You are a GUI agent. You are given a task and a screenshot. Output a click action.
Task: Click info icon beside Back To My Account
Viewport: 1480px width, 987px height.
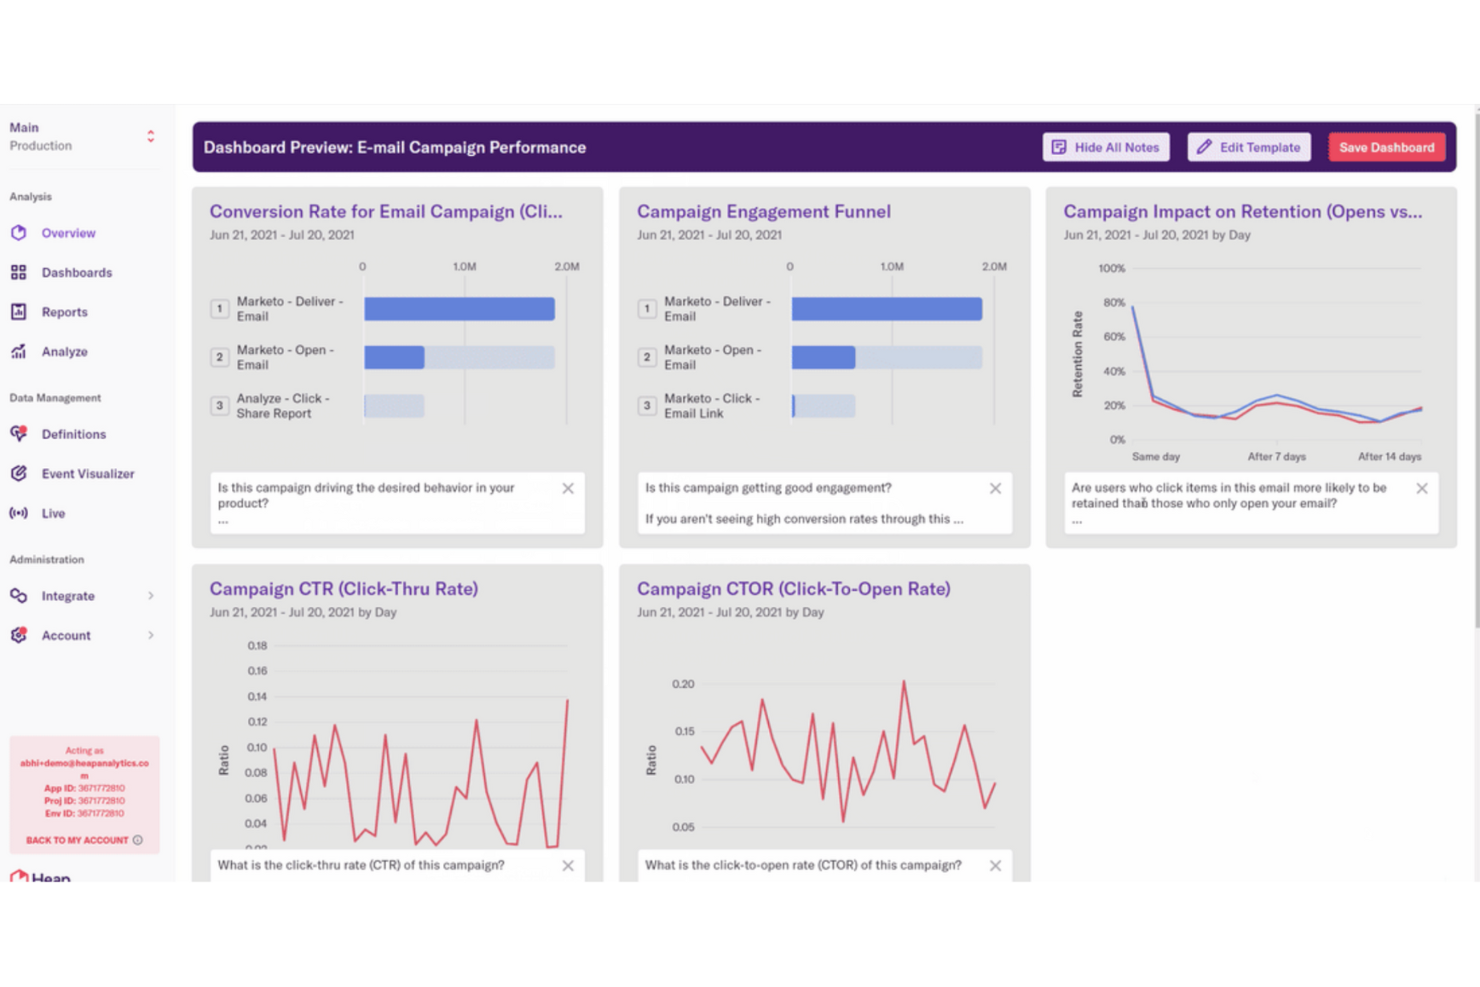138,840
